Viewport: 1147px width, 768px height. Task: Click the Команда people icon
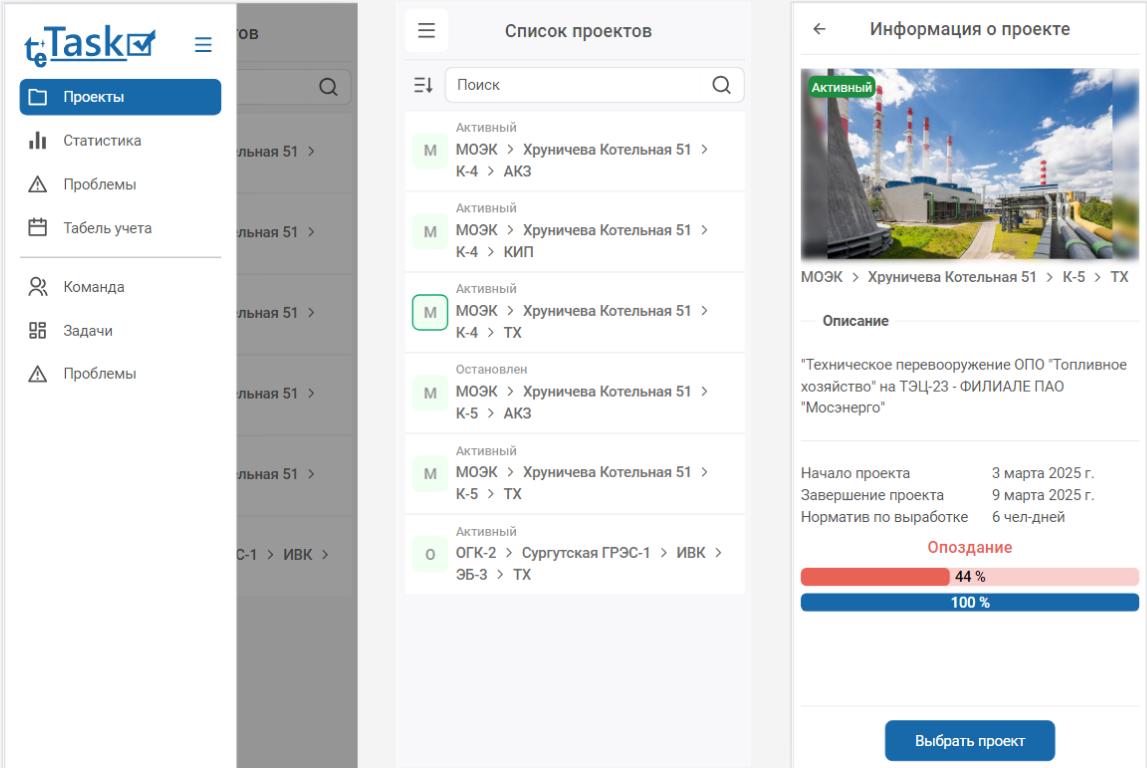(38, 287)
